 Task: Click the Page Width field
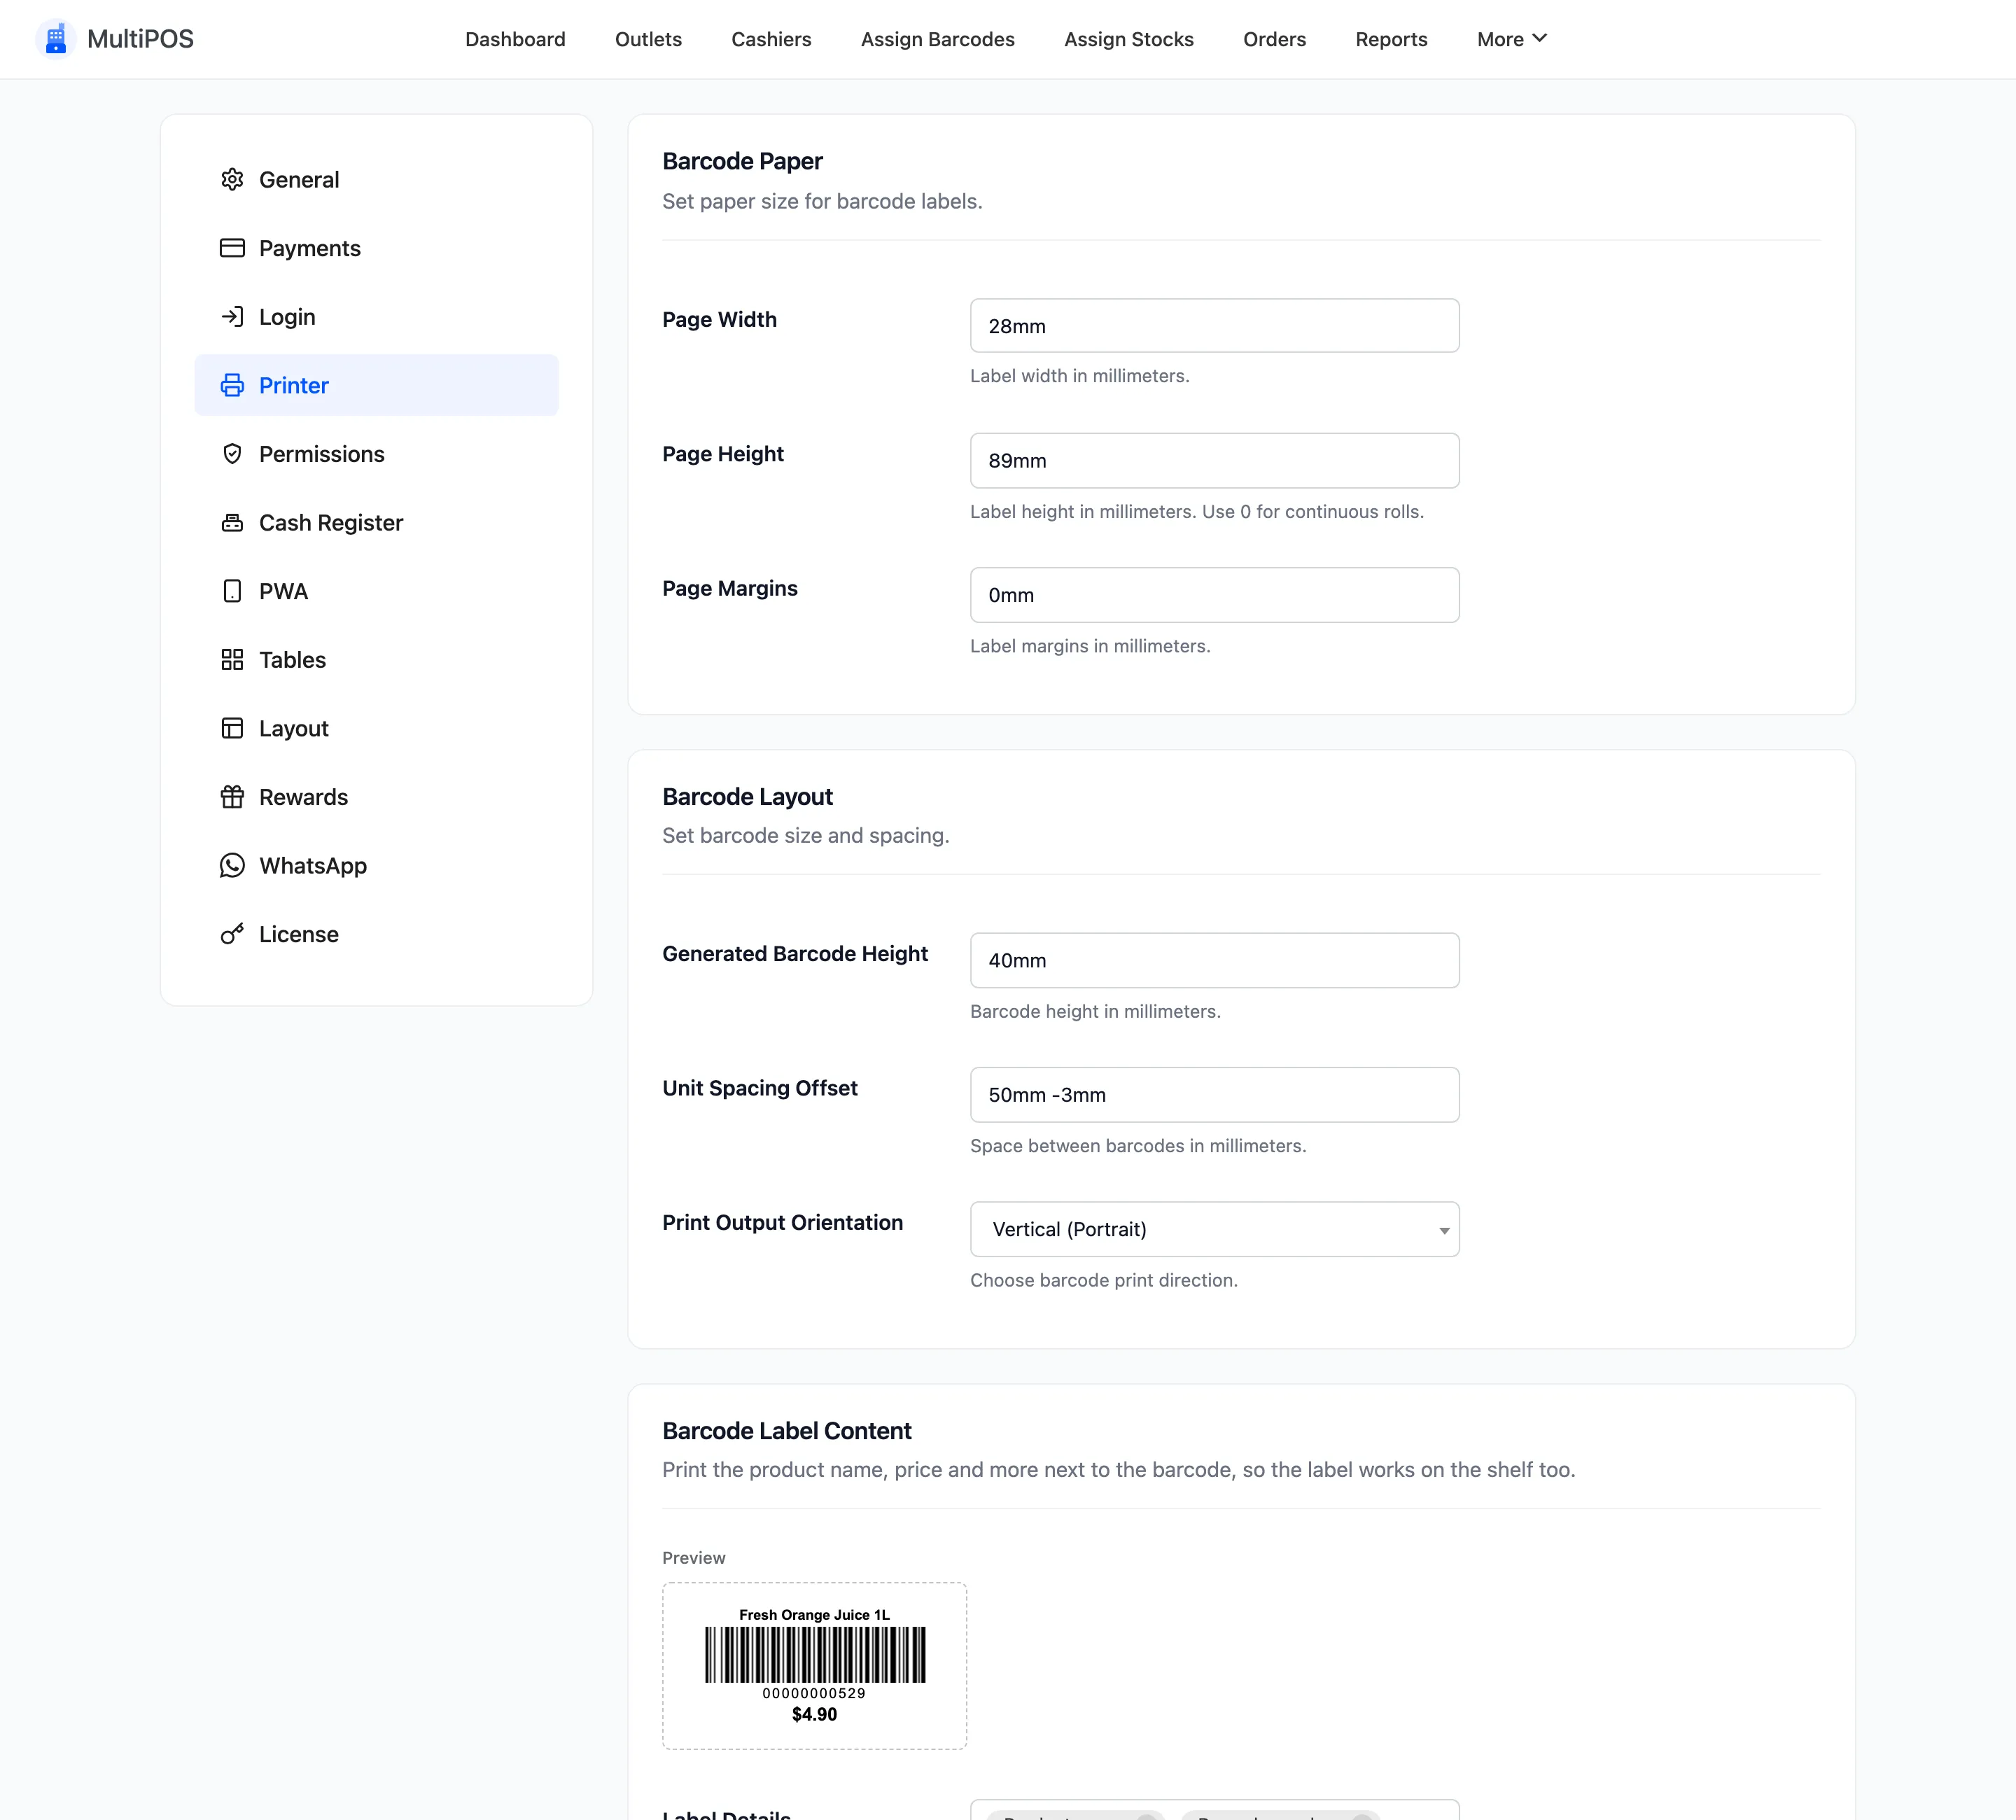point(1214,326)
